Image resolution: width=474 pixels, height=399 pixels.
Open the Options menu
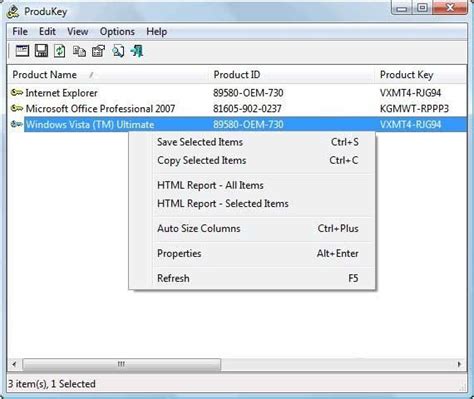pos(117,32)
